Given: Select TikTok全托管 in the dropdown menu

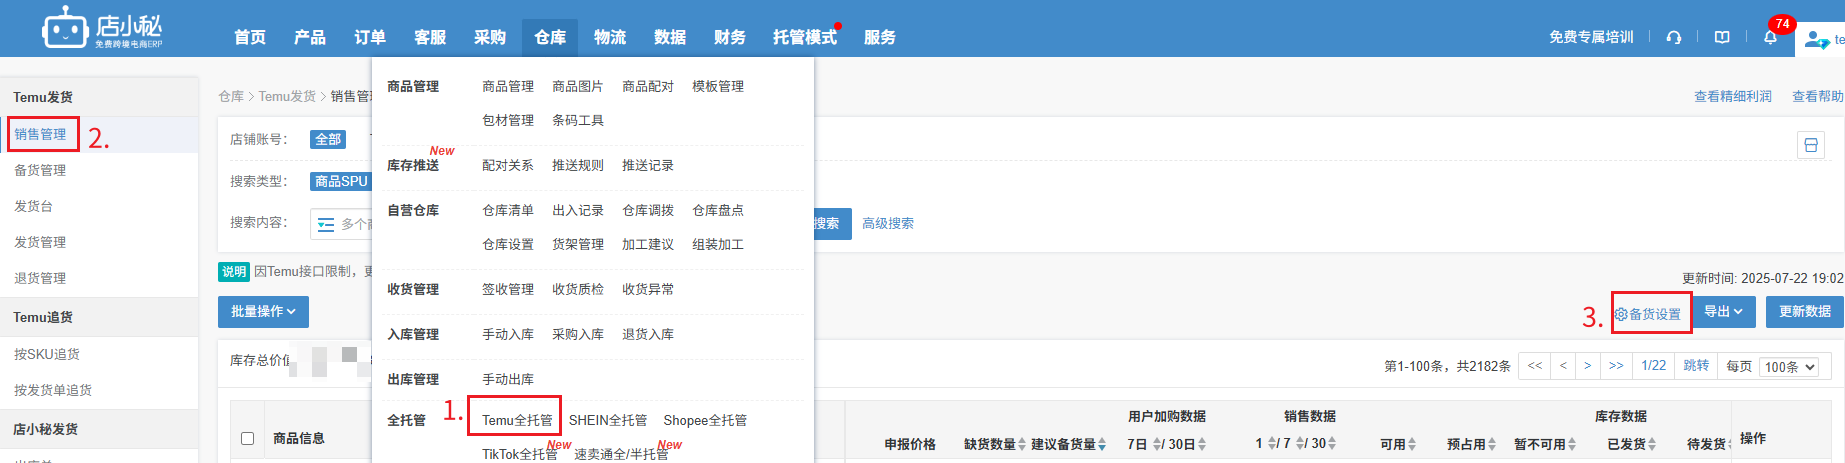Looking at the screenshot, I should pos(519,454).
